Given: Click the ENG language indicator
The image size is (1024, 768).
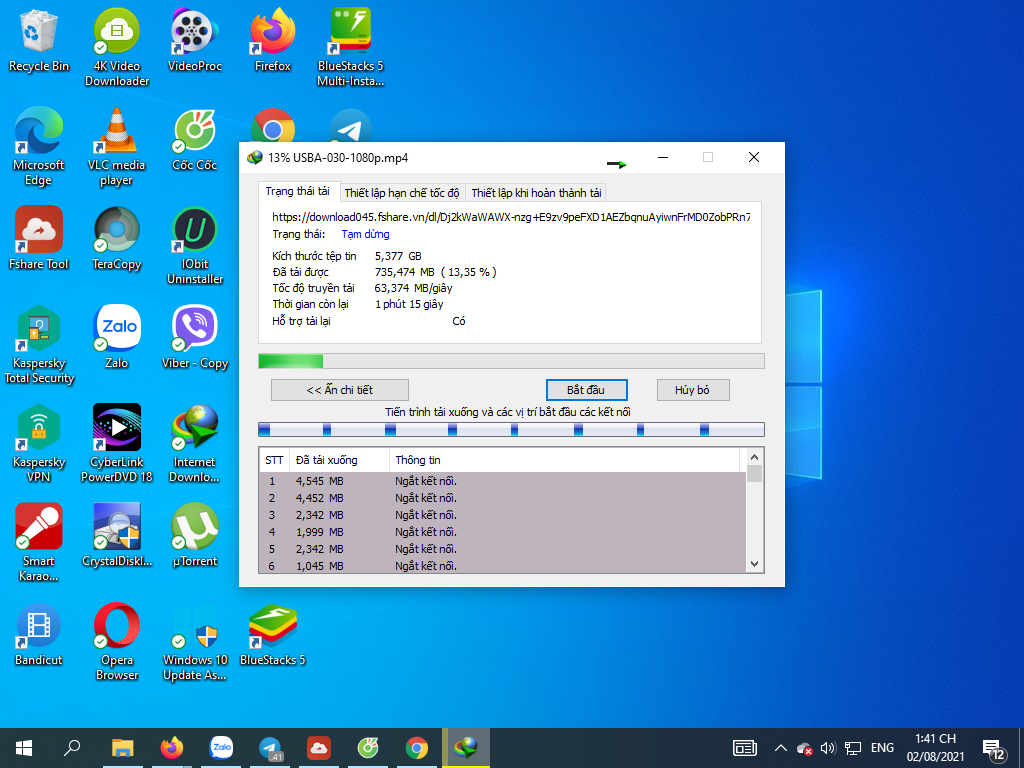Looking at the screenshot, I should click(882, 748).
